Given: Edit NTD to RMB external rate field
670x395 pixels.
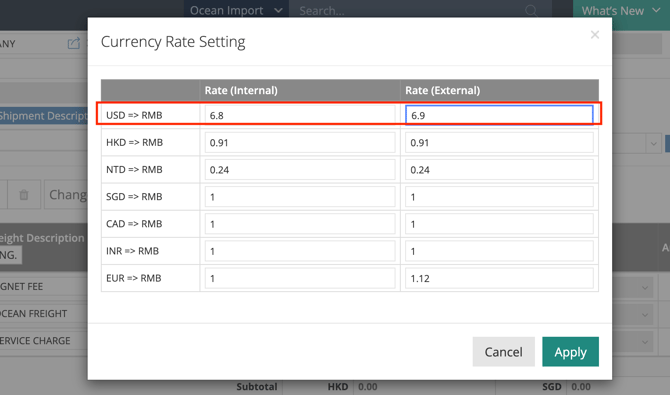Looking at the screenshot, I should tap(499, 170).
